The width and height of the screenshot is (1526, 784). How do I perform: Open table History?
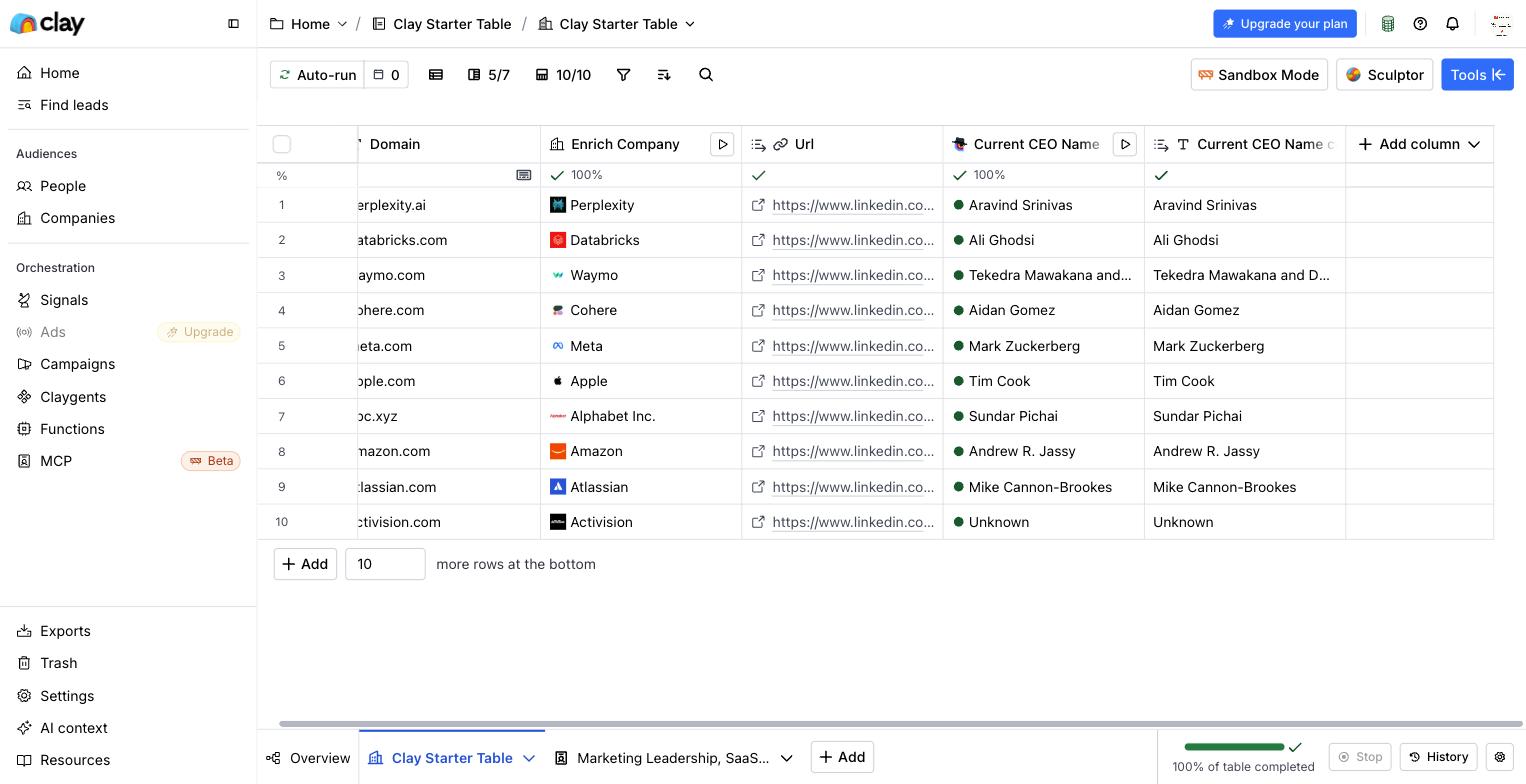coord(1439,757)
